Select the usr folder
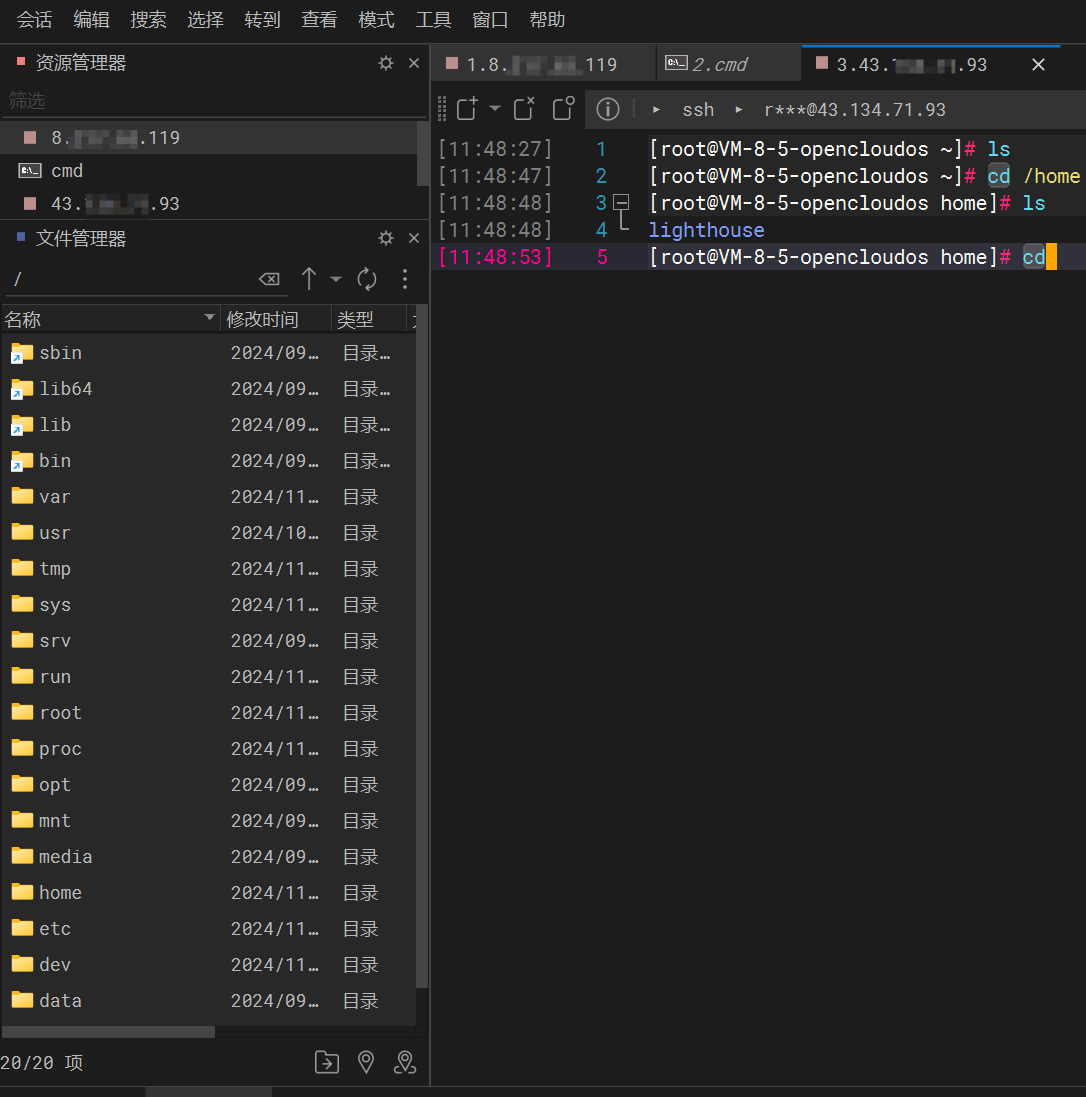The width and height of the screenshot is (1086, 1097). point(209,532)
